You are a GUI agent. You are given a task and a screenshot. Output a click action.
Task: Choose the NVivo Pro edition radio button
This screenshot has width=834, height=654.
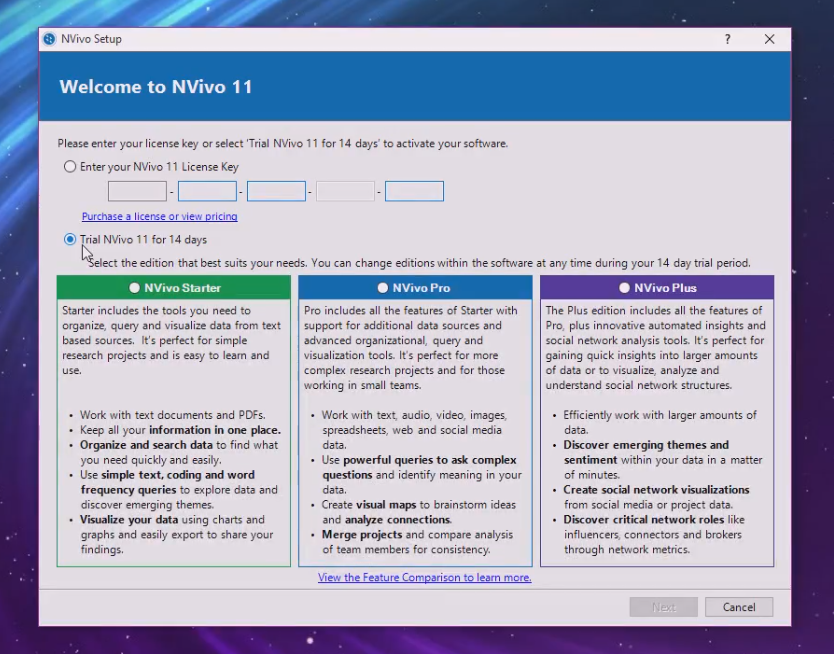pos(382,288)
